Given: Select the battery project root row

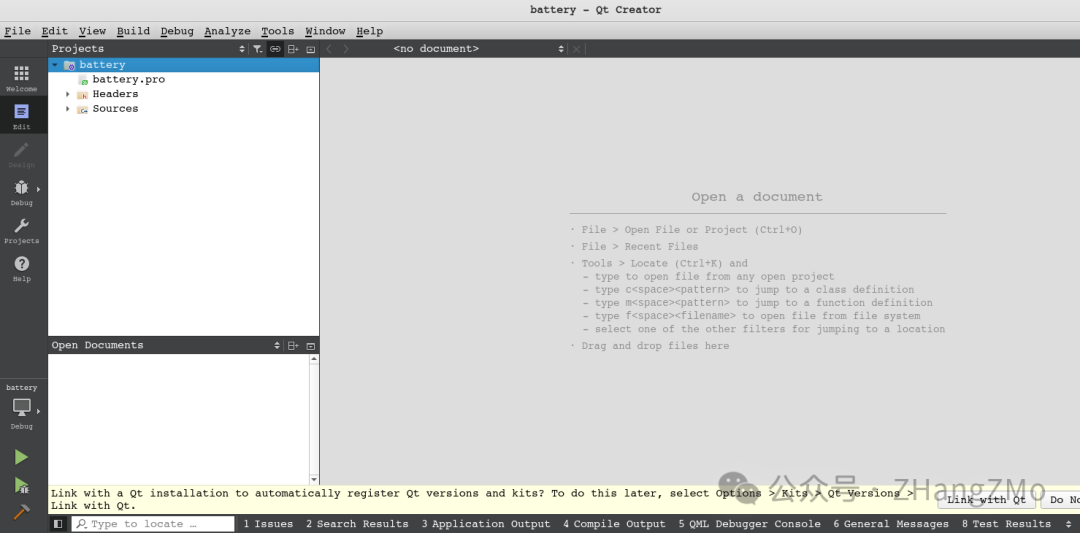Looking at the screenshot, I should tap(184, 65).
